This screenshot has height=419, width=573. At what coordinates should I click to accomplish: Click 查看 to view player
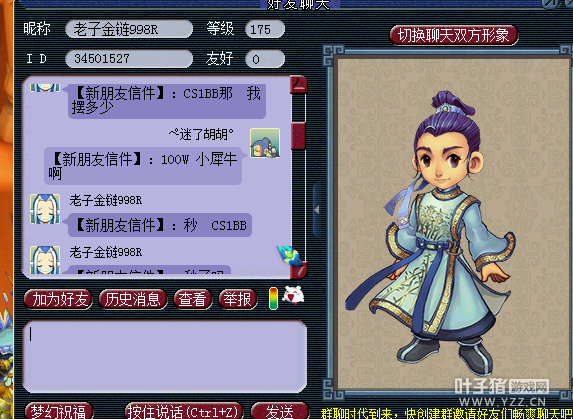(x=193, y=299)
